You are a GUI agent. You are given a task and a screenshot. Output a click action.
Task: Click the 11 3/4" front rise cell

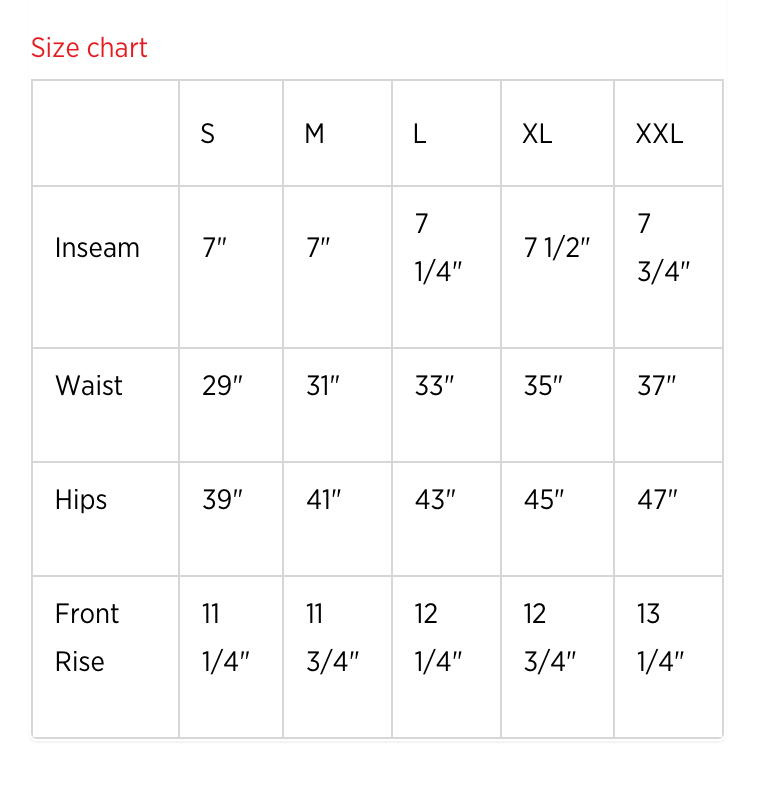(332, 637)
